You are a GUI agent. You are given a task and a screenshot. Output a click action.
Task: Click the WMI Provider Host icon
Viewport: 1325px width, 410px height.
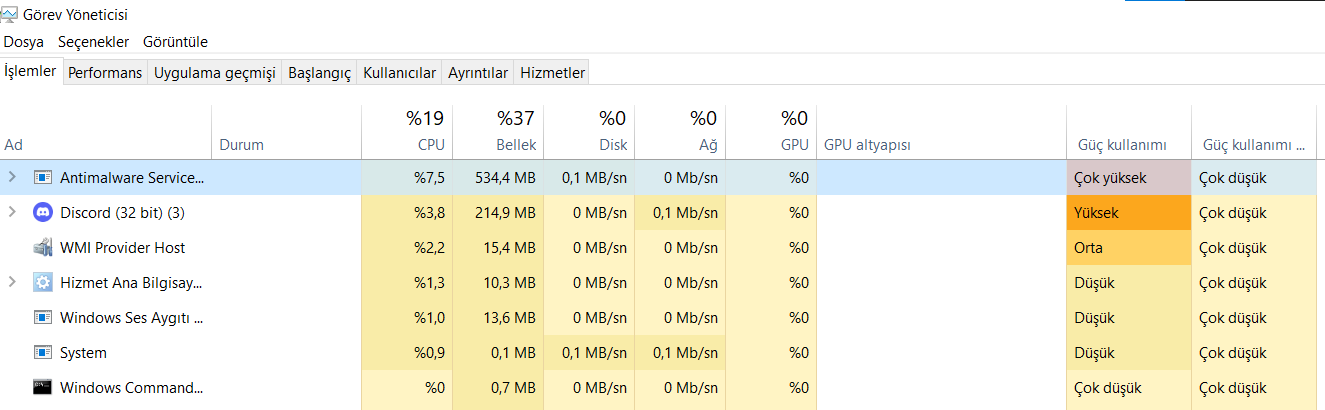[x=43, y=248]
